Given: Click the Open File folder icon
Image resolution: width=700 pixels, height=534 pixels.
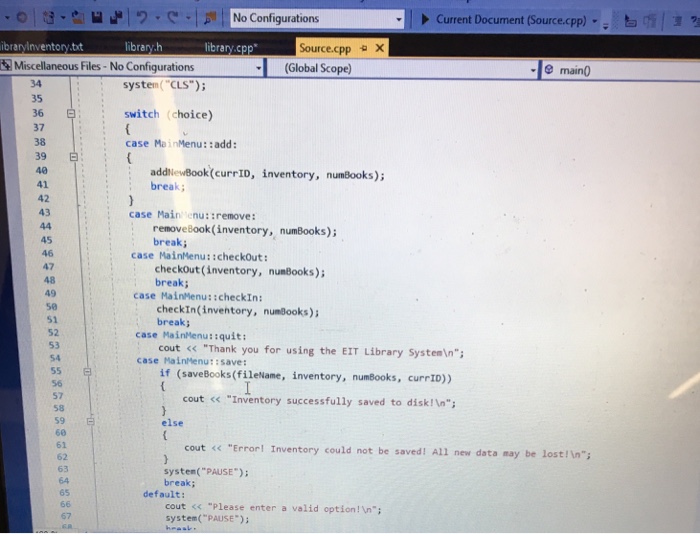Looking at the screenshot, I should [78, 17].
